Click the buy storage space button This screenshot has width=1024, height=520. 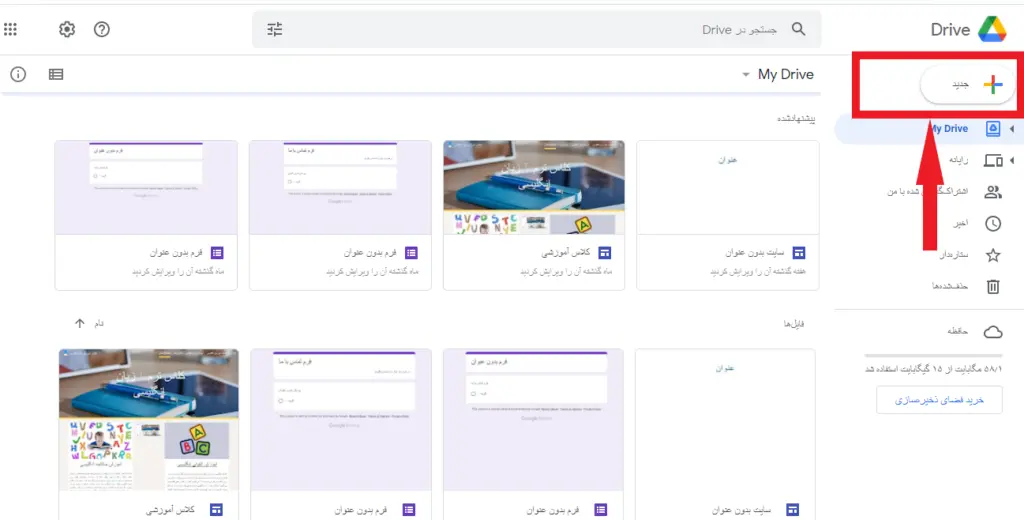[939, 399]
